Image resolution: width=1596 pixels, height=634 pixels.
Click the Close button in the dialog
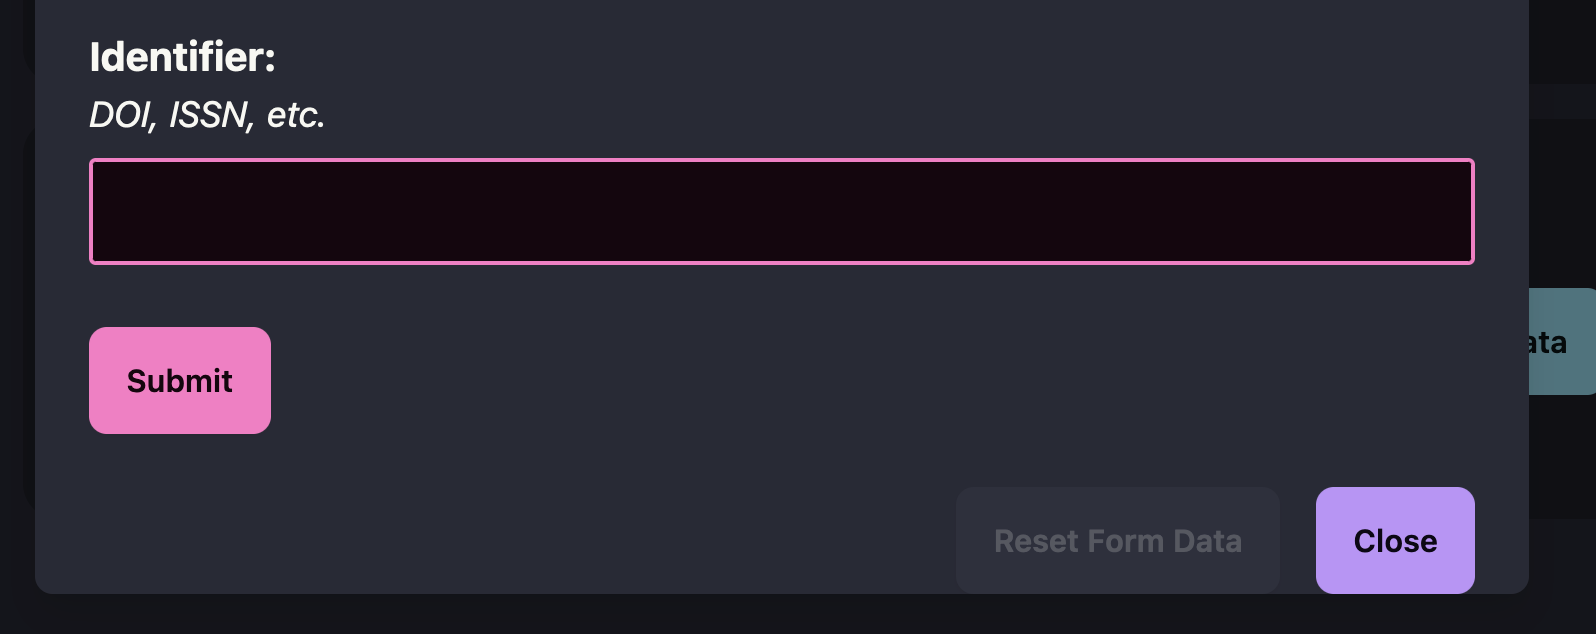pos(1394,540)
